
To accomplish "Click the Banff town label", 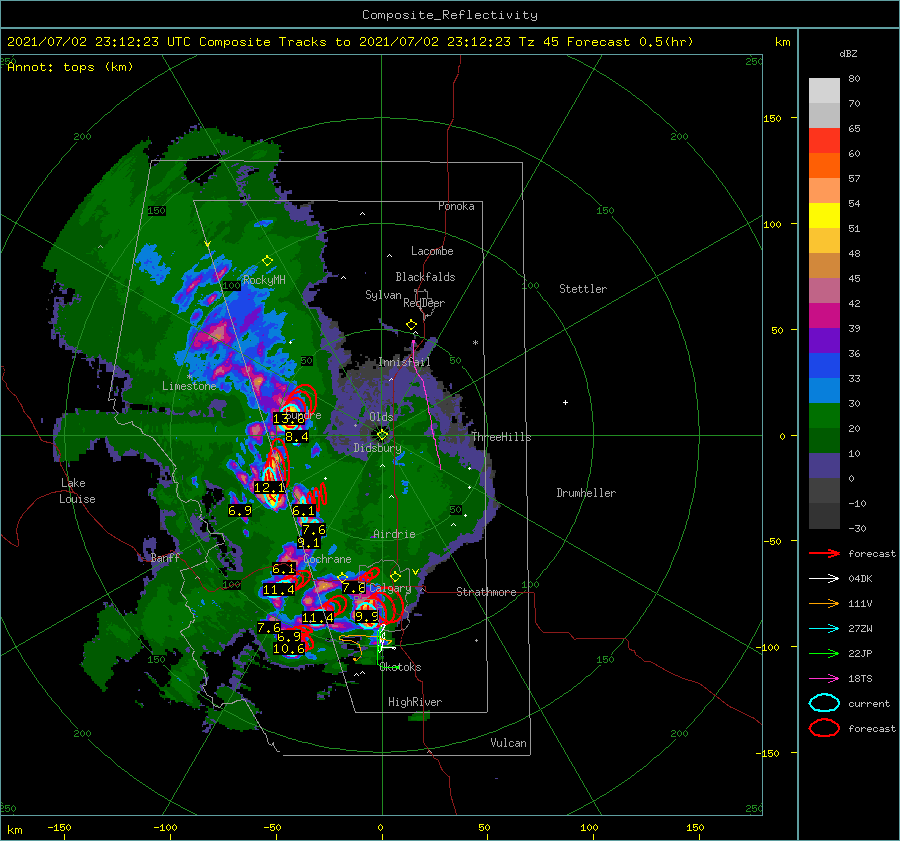I will coord(165,558).
